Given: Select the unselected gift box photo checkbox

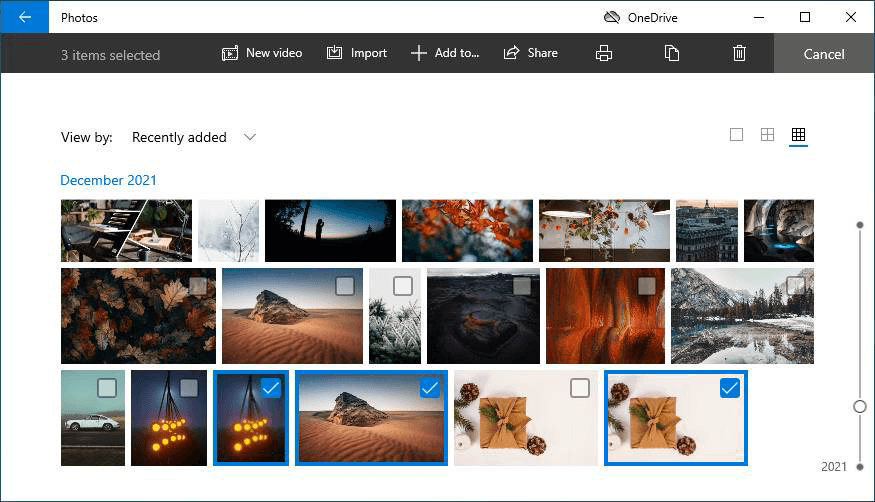Looking at the screenshot, I should (x=580, y=388).
